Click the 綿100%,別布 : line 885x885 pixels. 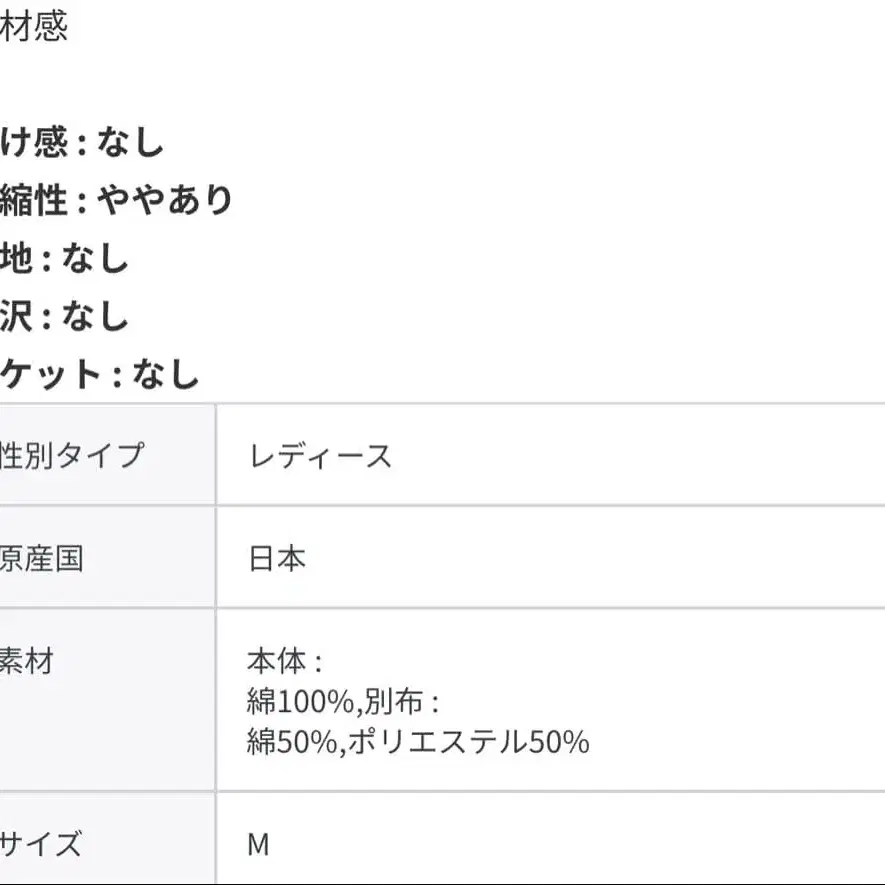click(342, 701)
